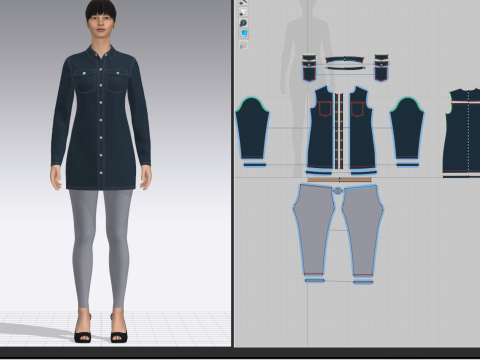This screenshot has height=360, width=480.
Task: Select the cuff piece under the right sleeve
Action: tap(407, 164)
